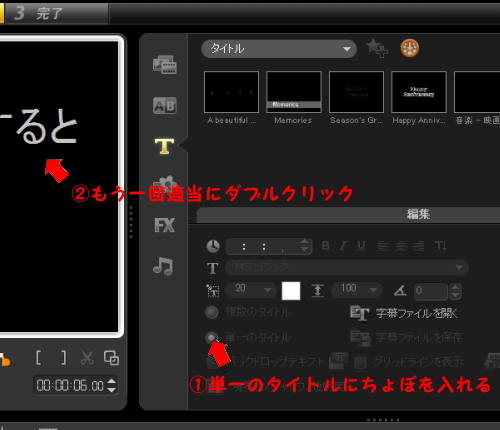Enable the グリッドラインを表示 checkbox
Image resolution: width=500 pixels, height=430 pixels.
click(360, 362)
